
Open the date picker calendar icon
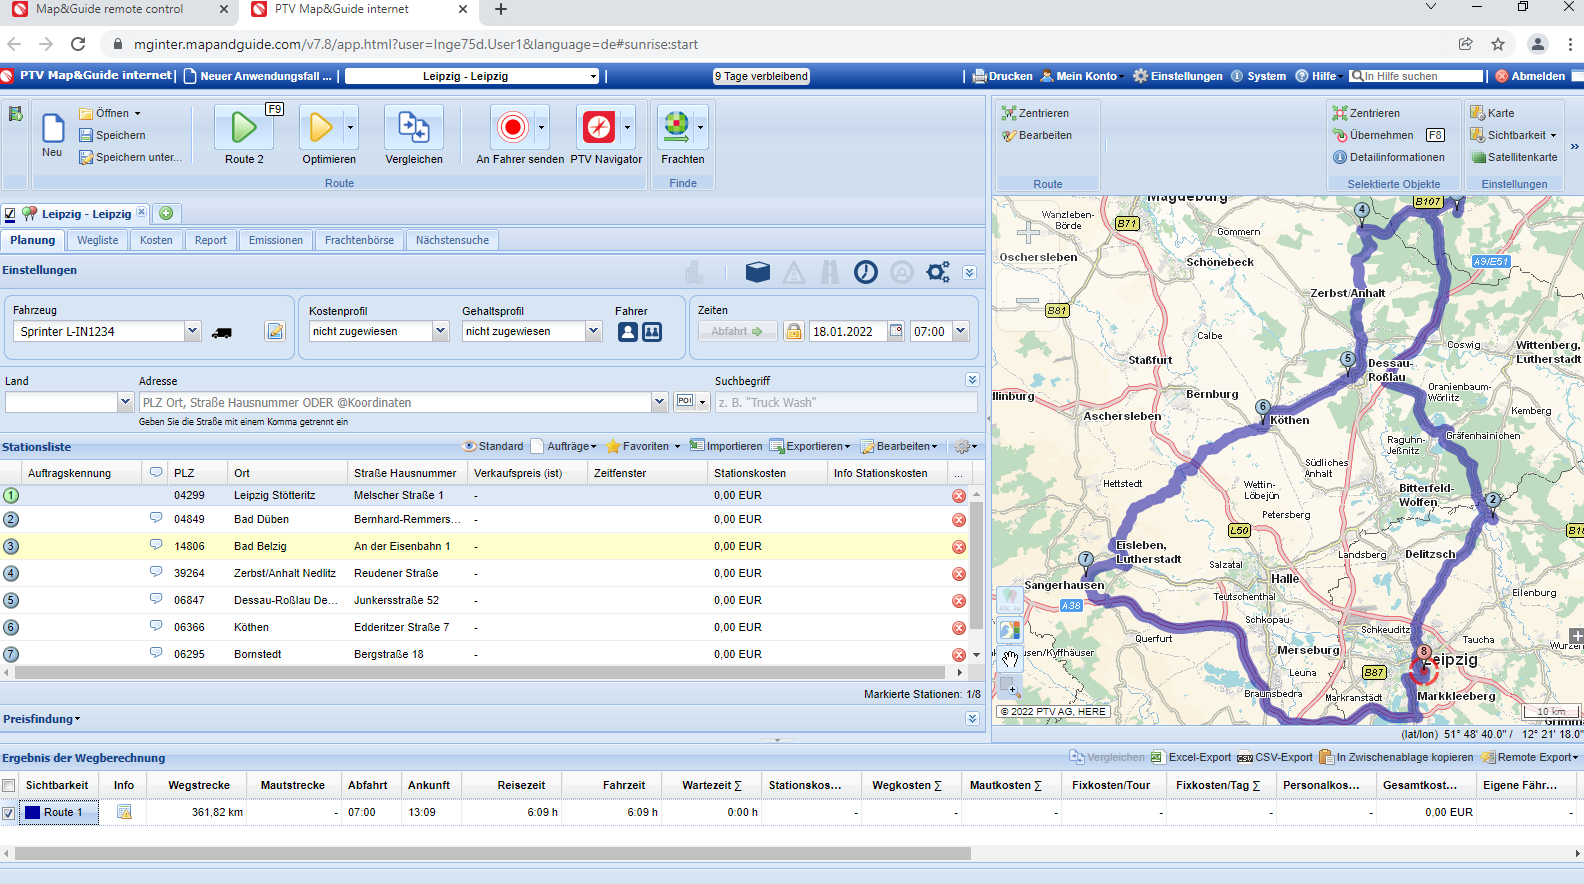[896, 331]
